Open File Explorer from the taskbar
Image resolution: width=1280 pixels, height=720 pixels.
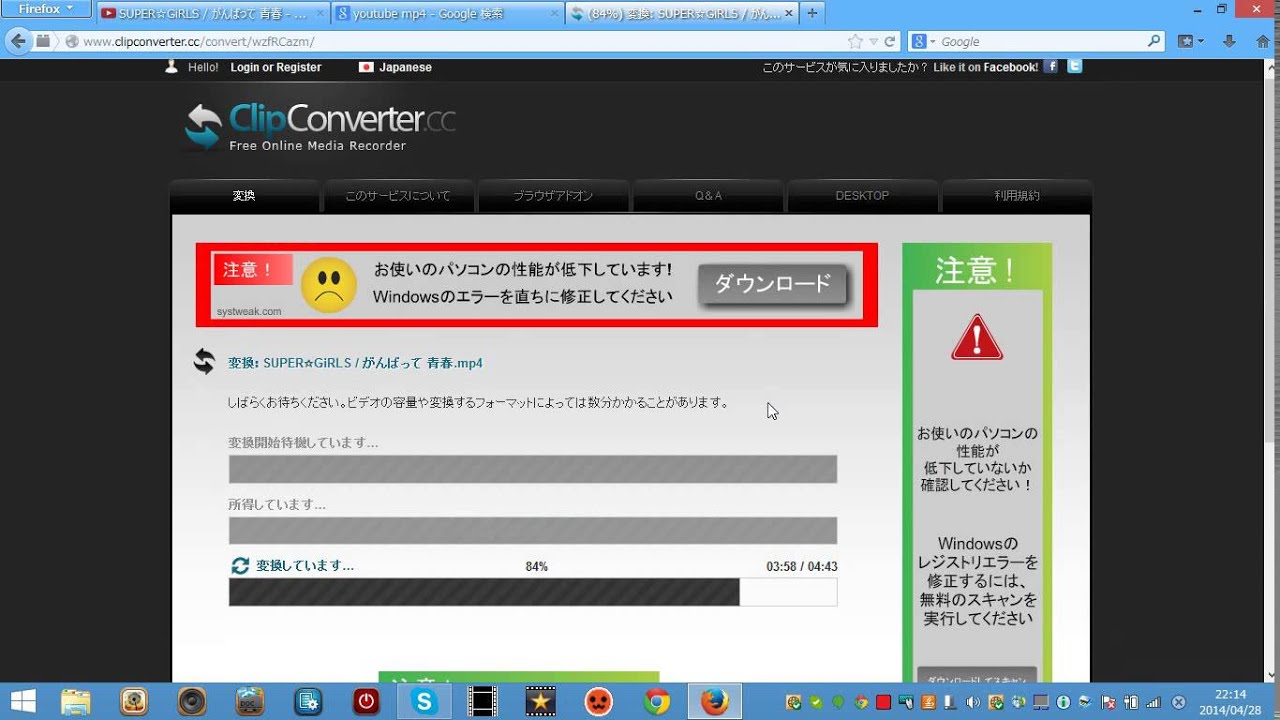76,701
